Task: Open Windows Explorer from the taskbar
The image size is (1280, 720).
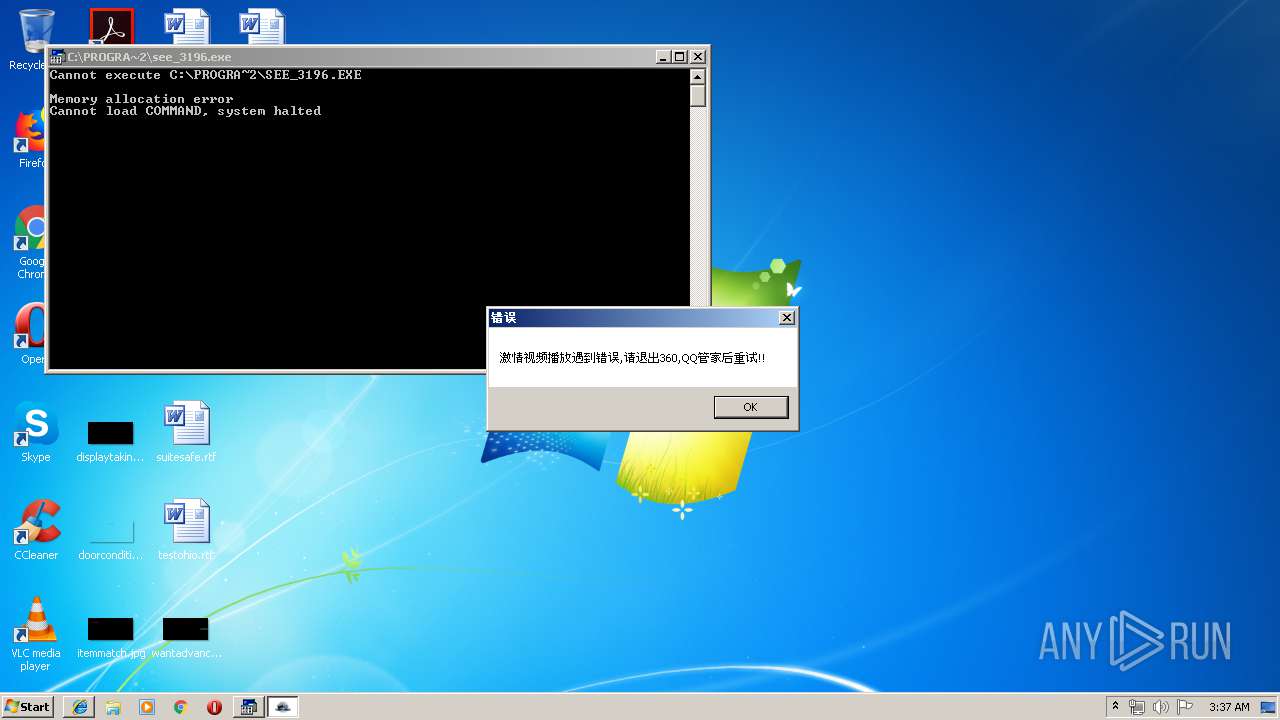Action: [x=113, y=706]
